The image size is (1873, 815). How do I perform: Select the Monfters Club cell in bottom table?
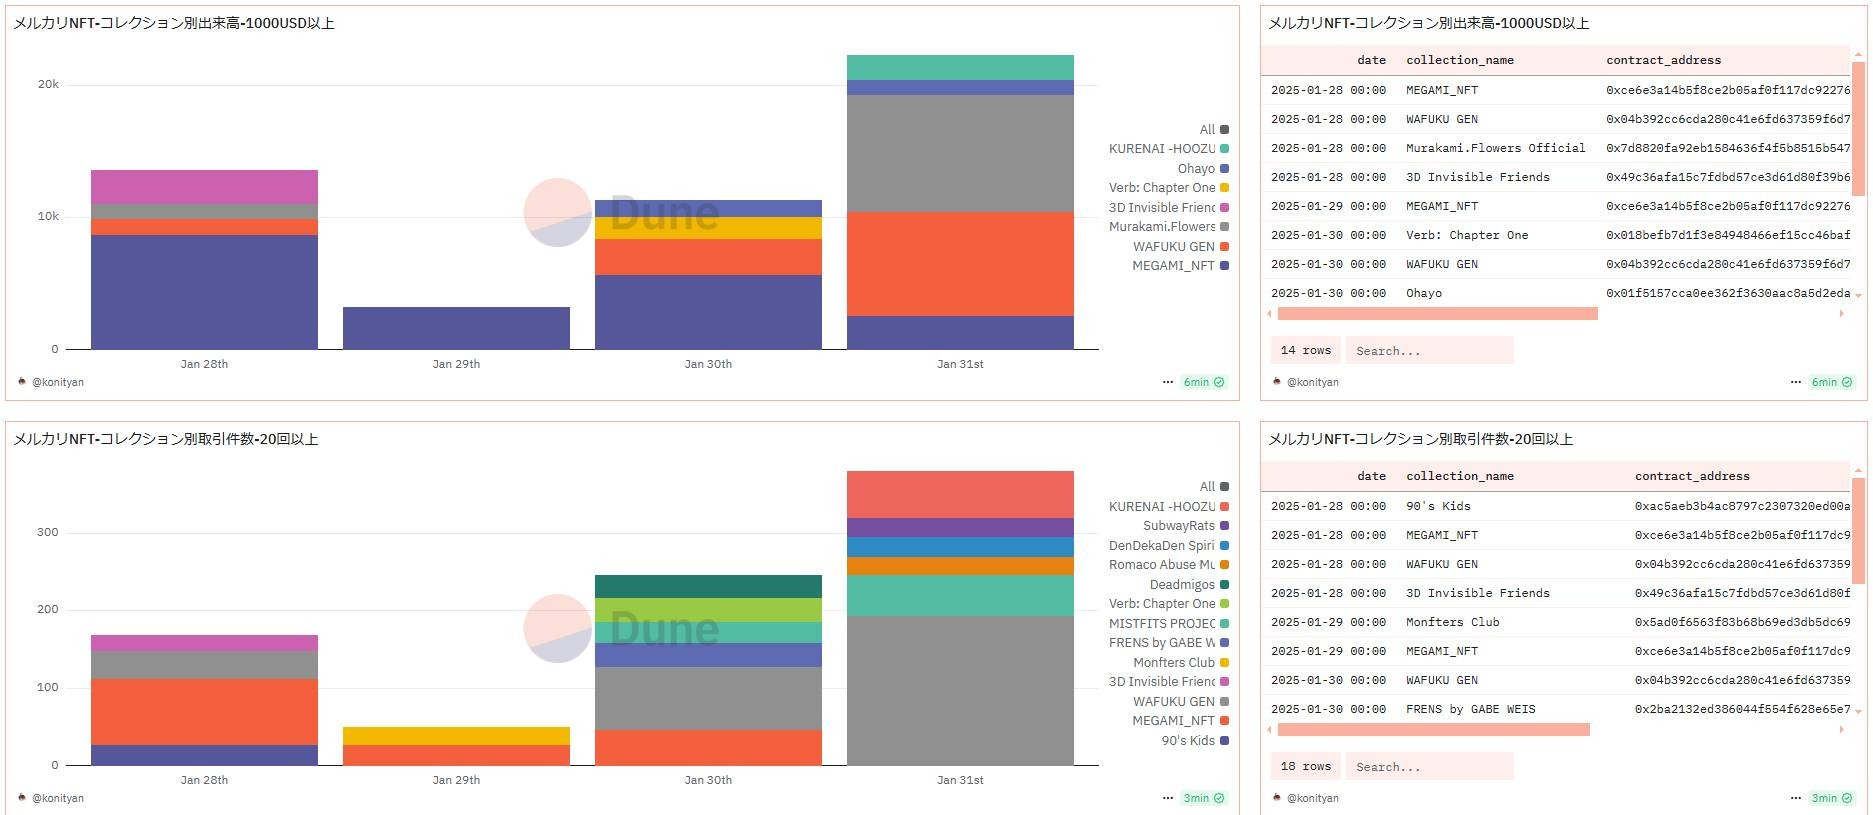pos(1452,622)
